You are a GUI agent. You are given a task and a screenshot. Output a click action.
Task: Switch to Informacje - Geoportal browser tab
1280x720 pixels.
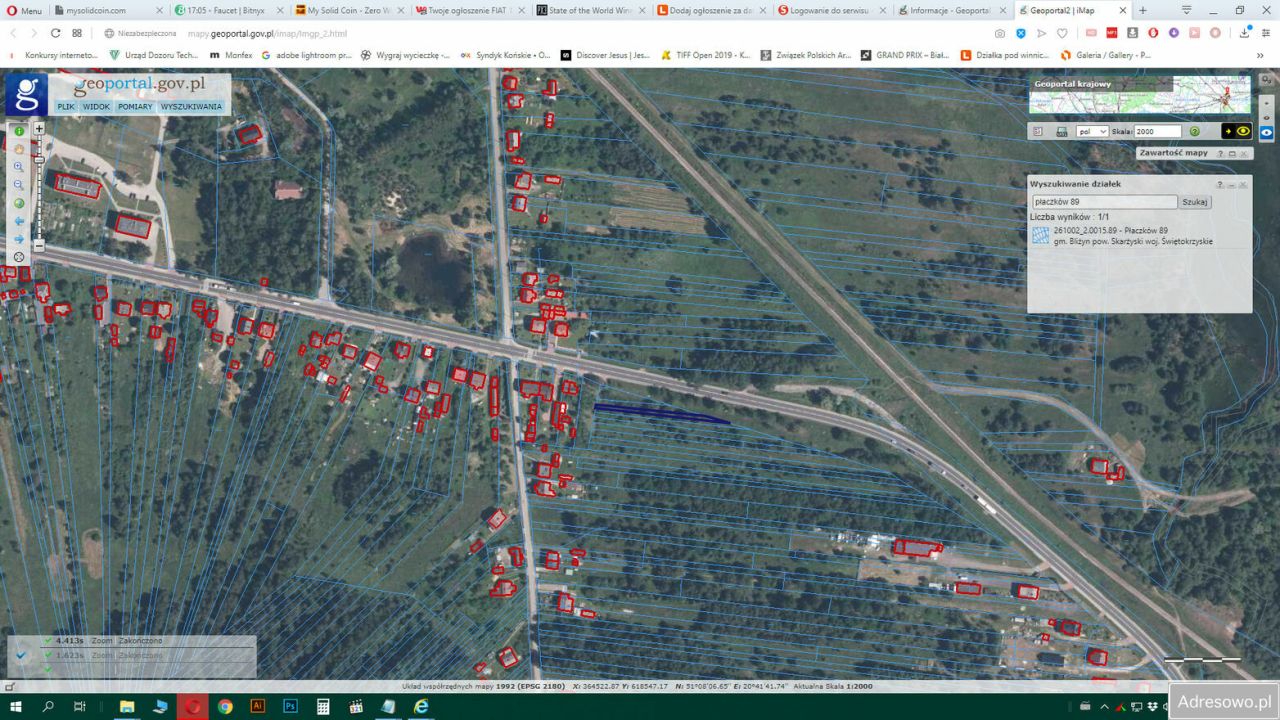(950, 10)
